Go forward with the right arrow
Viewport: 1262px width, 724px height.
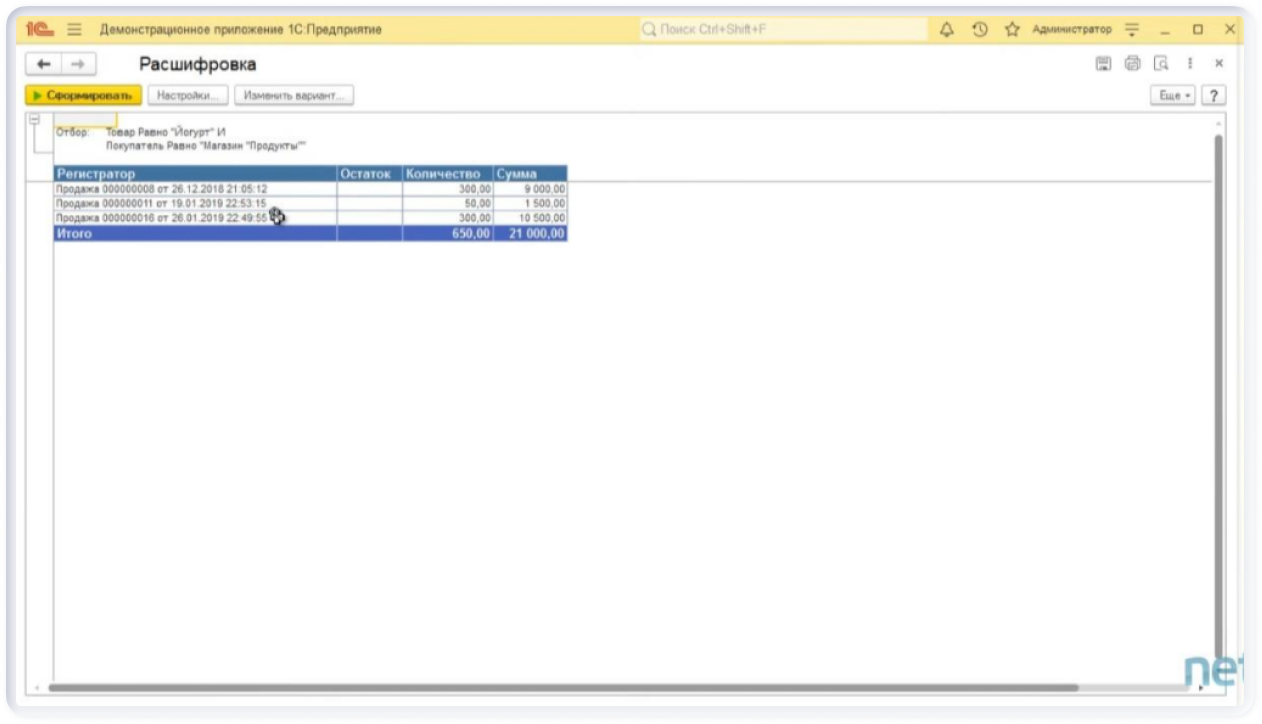point(78,64)
